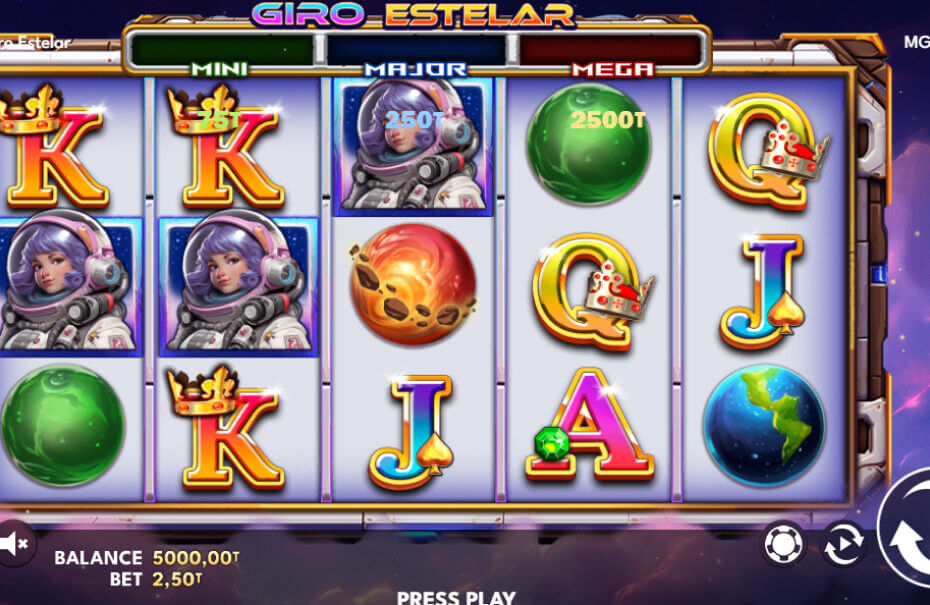The image size is (930, 605).
Task: Enable autoplay circular arrows icon
Action: (x=843, y=543)
